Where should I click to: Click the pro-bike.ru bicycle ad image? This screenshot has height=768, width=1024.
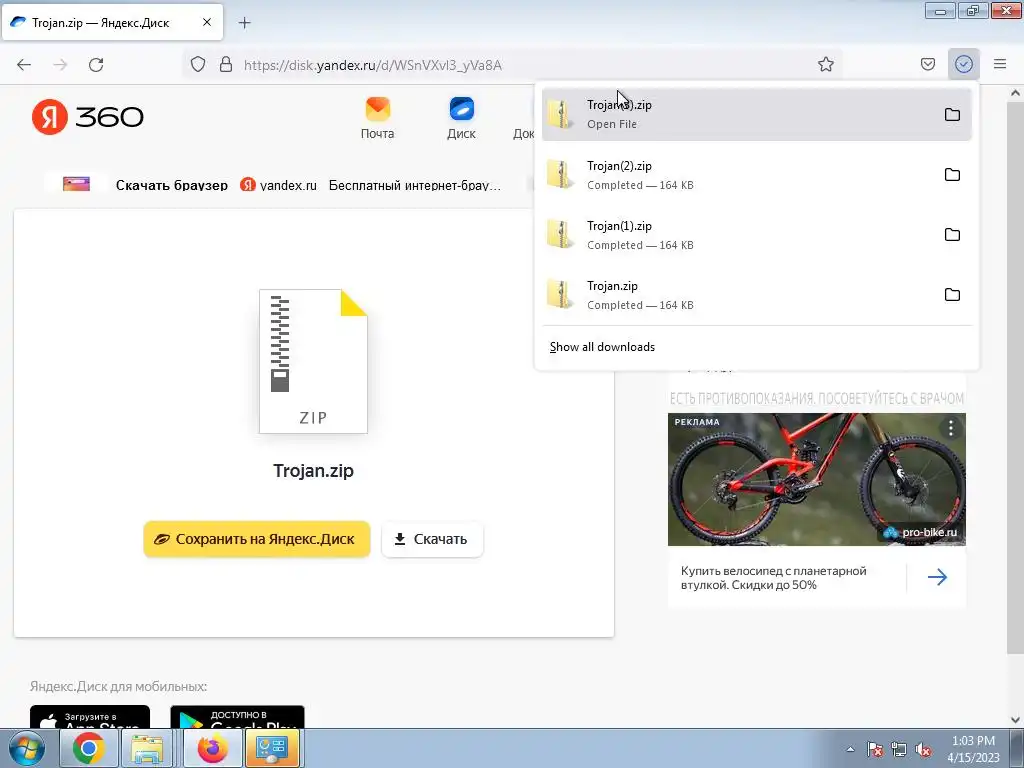pos(816,479)
